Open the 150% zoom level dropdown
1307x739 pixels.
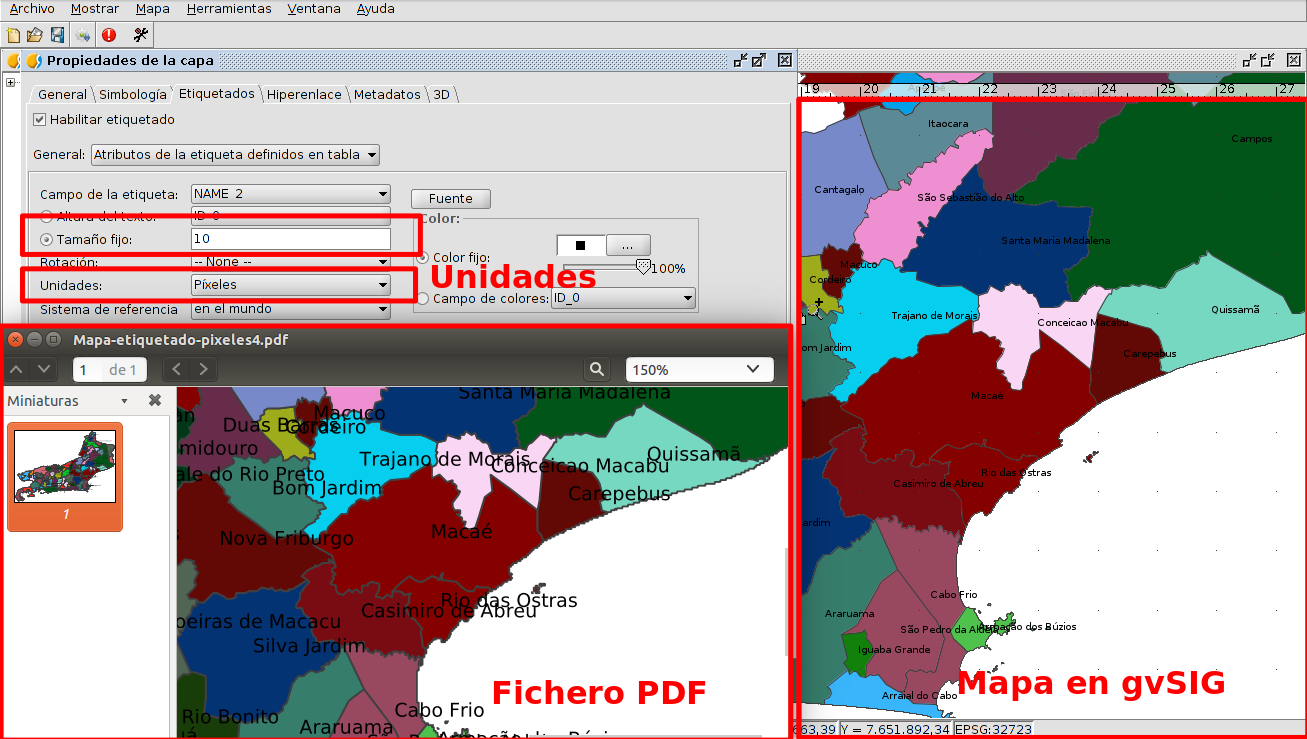[x=699, y=370]
